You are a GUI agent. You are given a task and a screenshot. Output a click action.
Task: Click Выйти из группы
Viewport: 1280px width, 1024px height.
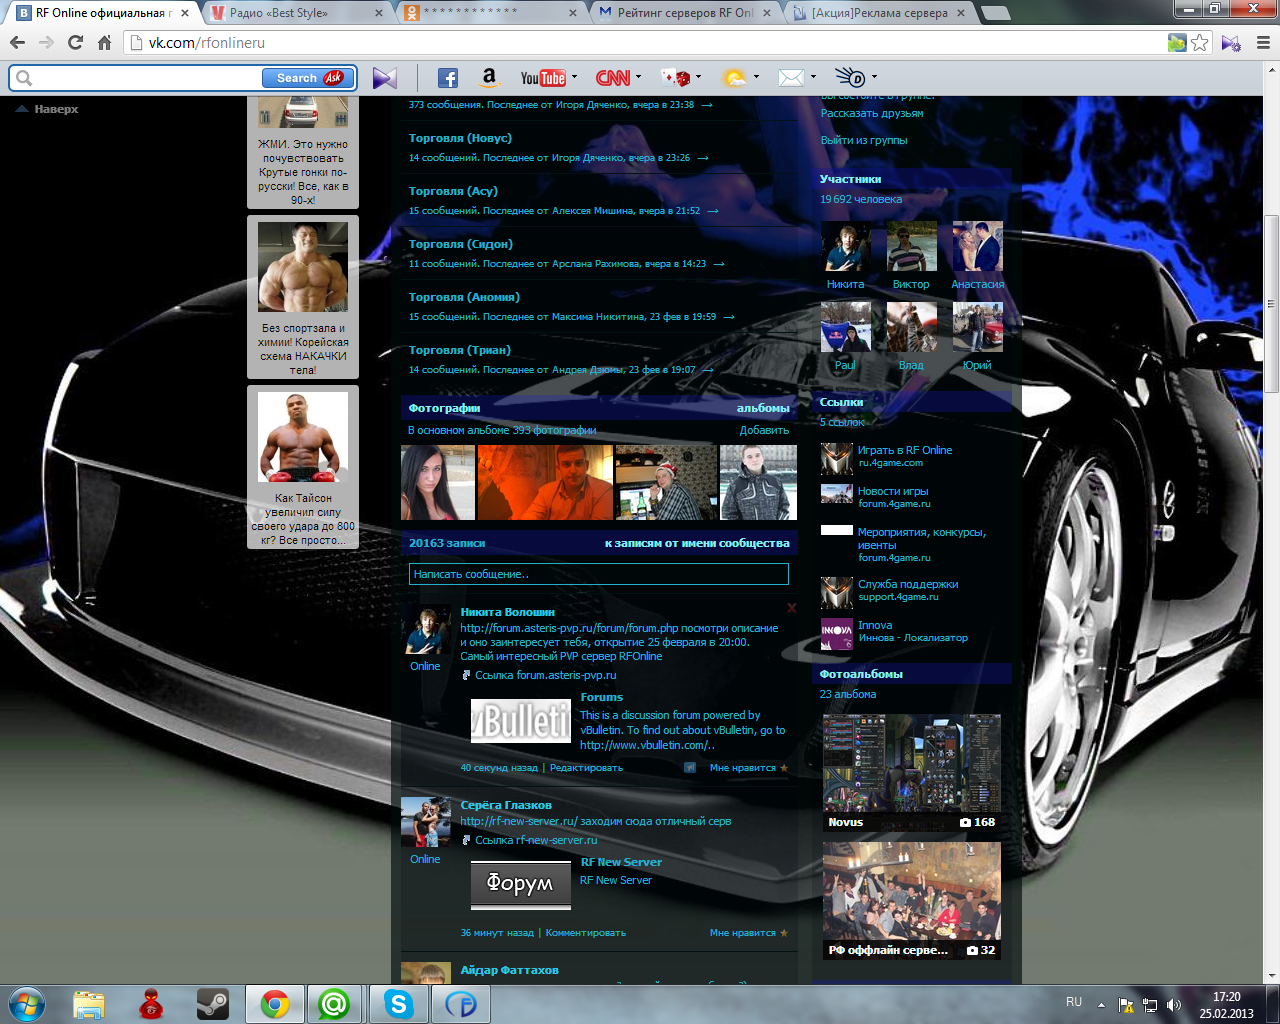coord(864,140)
